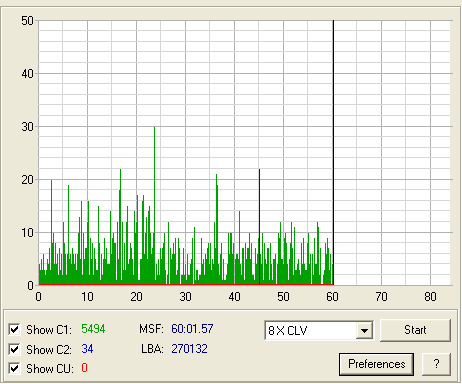Start the C1/C2 scan
Image resolution: width=462 pixels, height=384 pixels.
(x=415, y=330)
